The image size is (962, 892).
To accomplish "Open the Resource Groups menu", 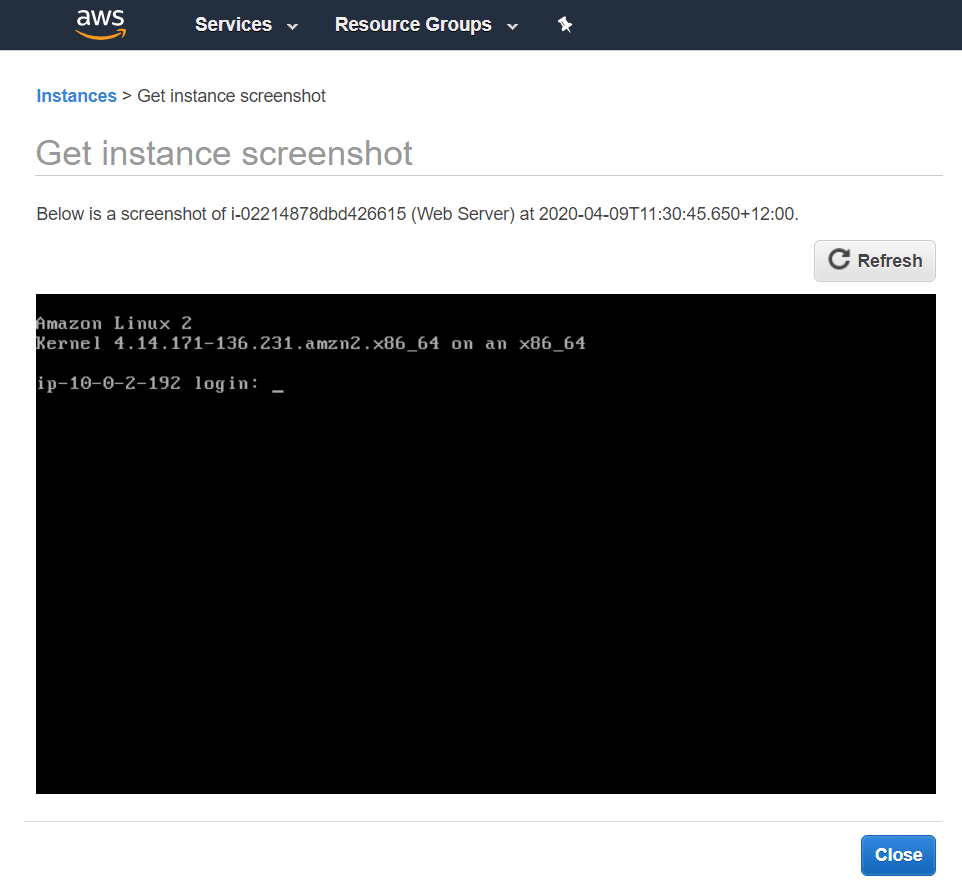I will [x=413, y=25].
